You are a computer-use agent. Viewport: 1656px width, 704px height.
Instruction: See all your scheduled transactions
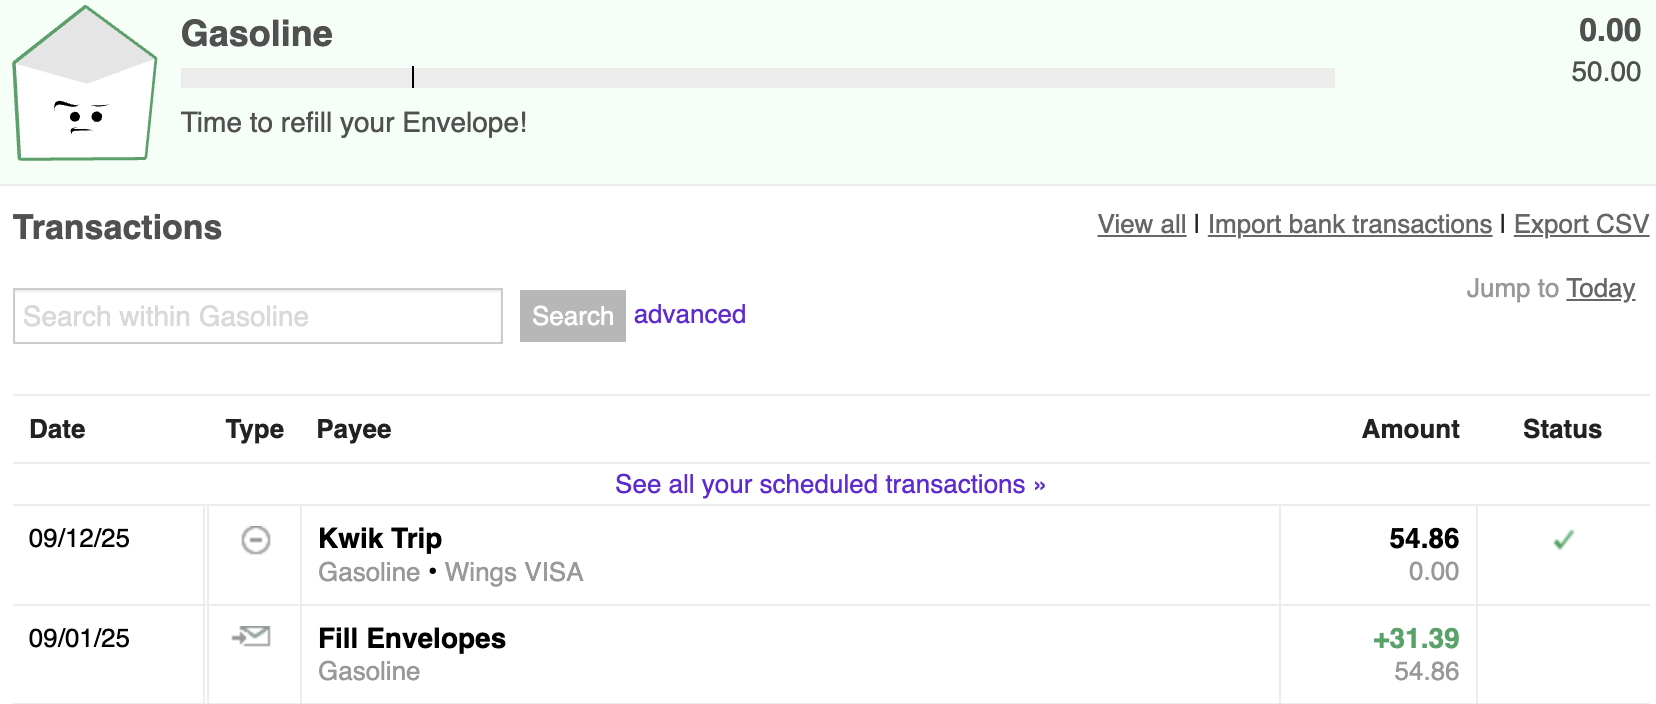click(x=830, y=485)
